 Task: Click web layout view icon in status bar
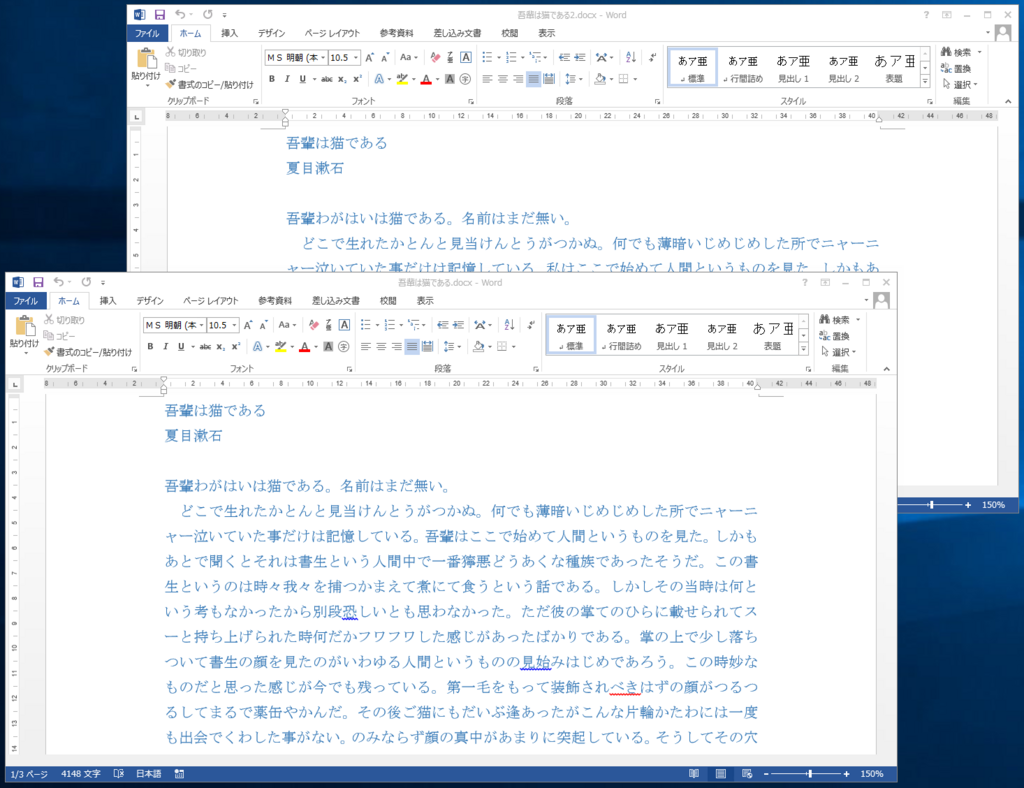click(x=747, y=774)
